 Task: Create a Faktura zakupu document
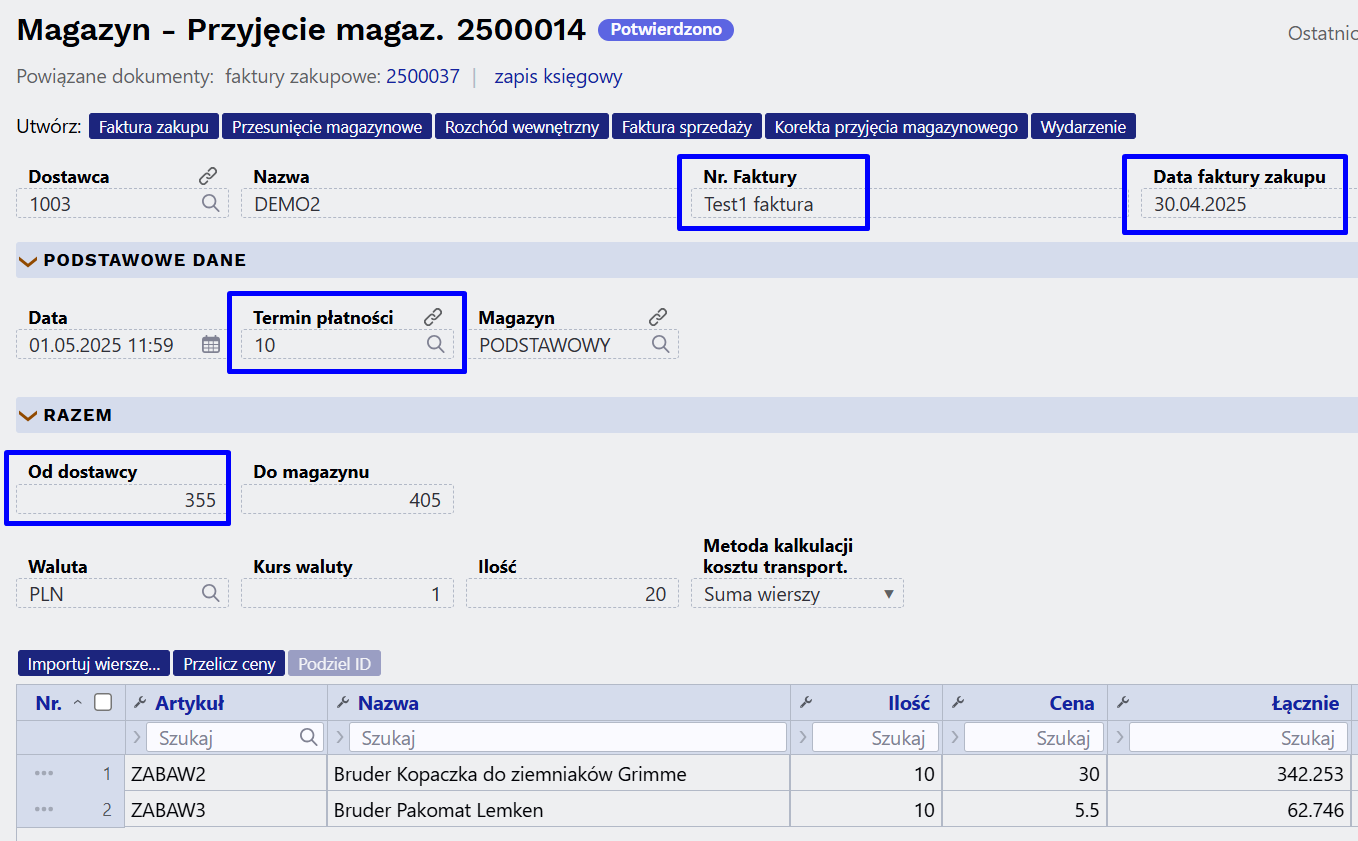[154, 127]
